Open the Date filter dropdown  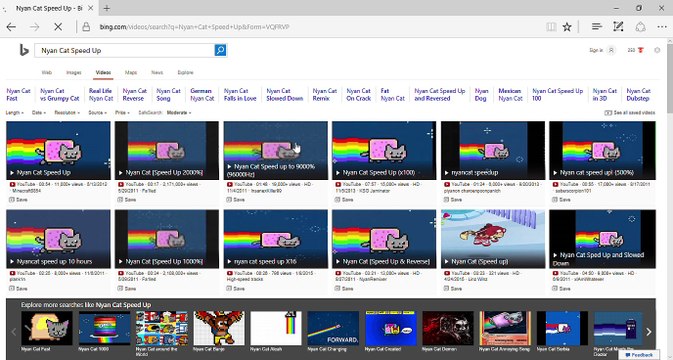(x=39, y=113)
